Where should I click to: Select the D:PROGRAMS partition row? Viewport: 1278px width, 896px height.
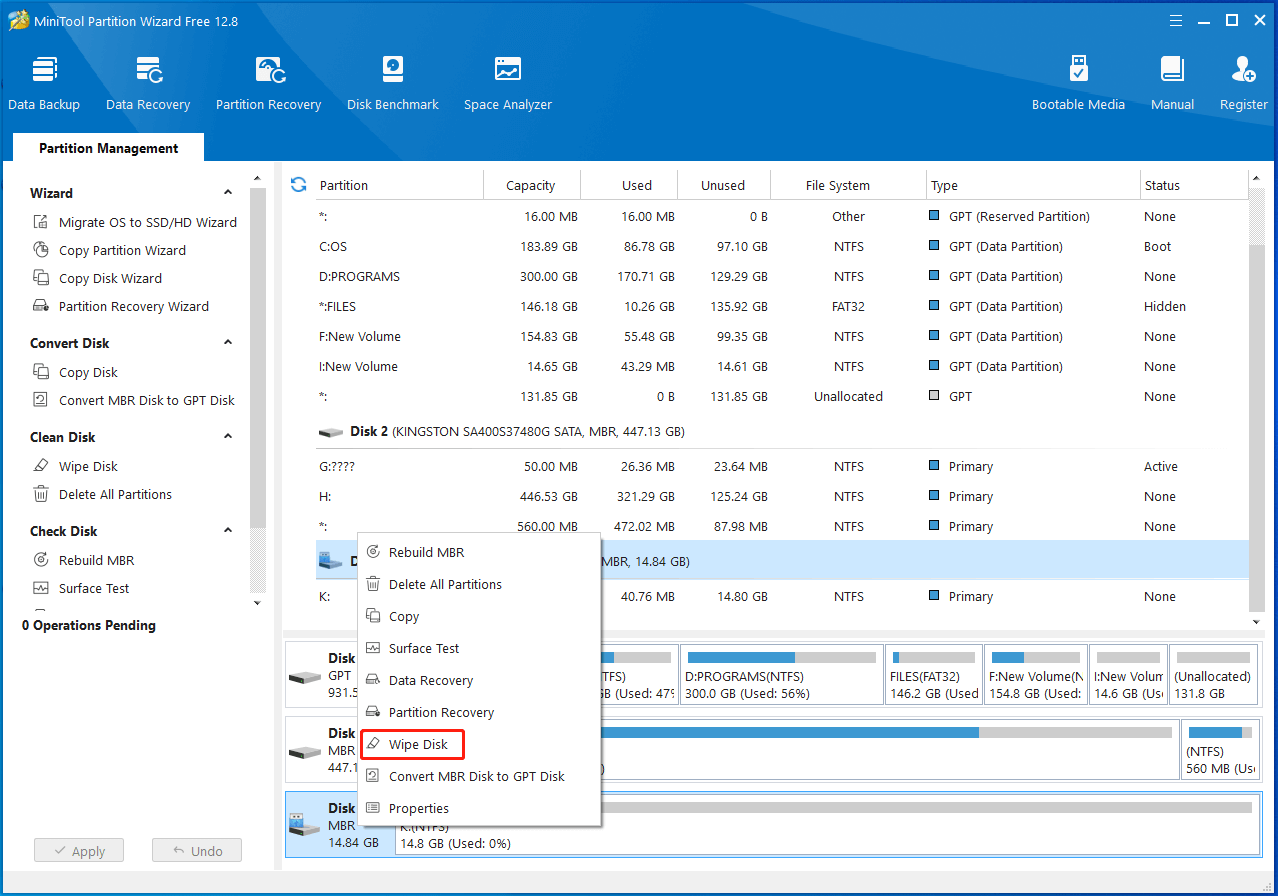781,276
